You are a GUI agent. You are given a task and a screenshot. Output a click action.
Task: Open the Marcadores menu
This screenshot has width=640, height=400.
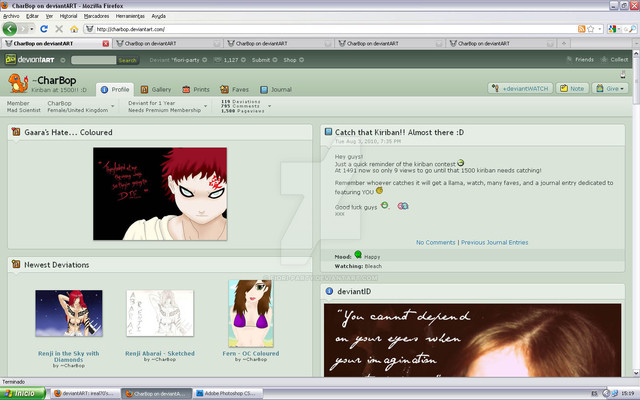96,16
